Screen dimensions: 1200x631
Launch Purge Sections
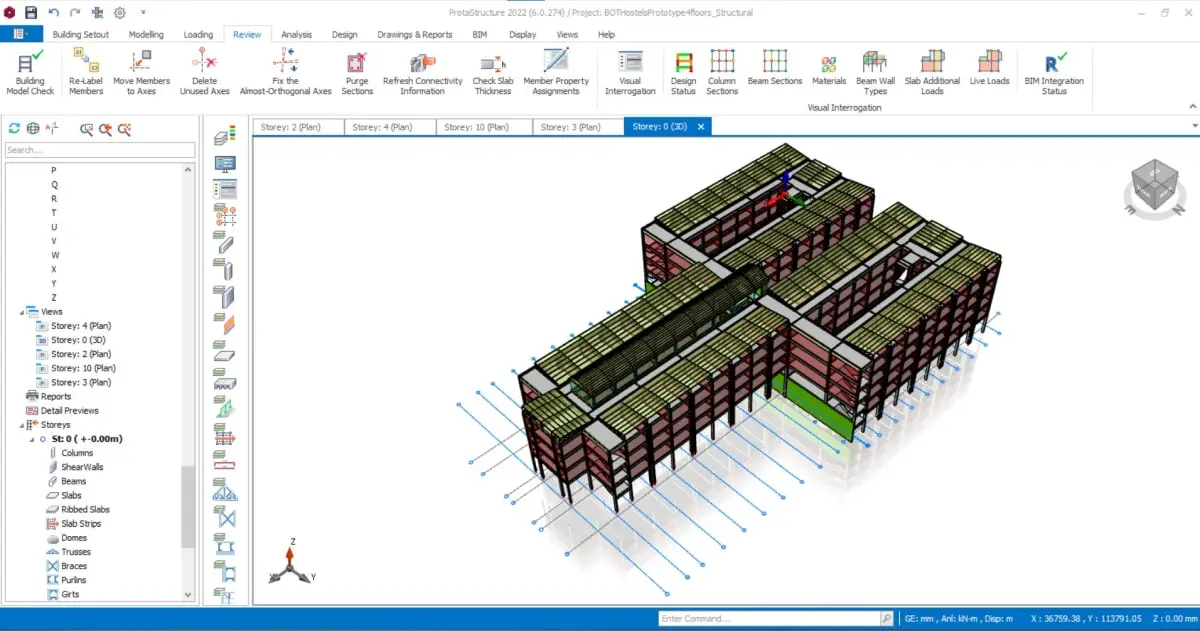pyautogui.click(x=357, y=73)
